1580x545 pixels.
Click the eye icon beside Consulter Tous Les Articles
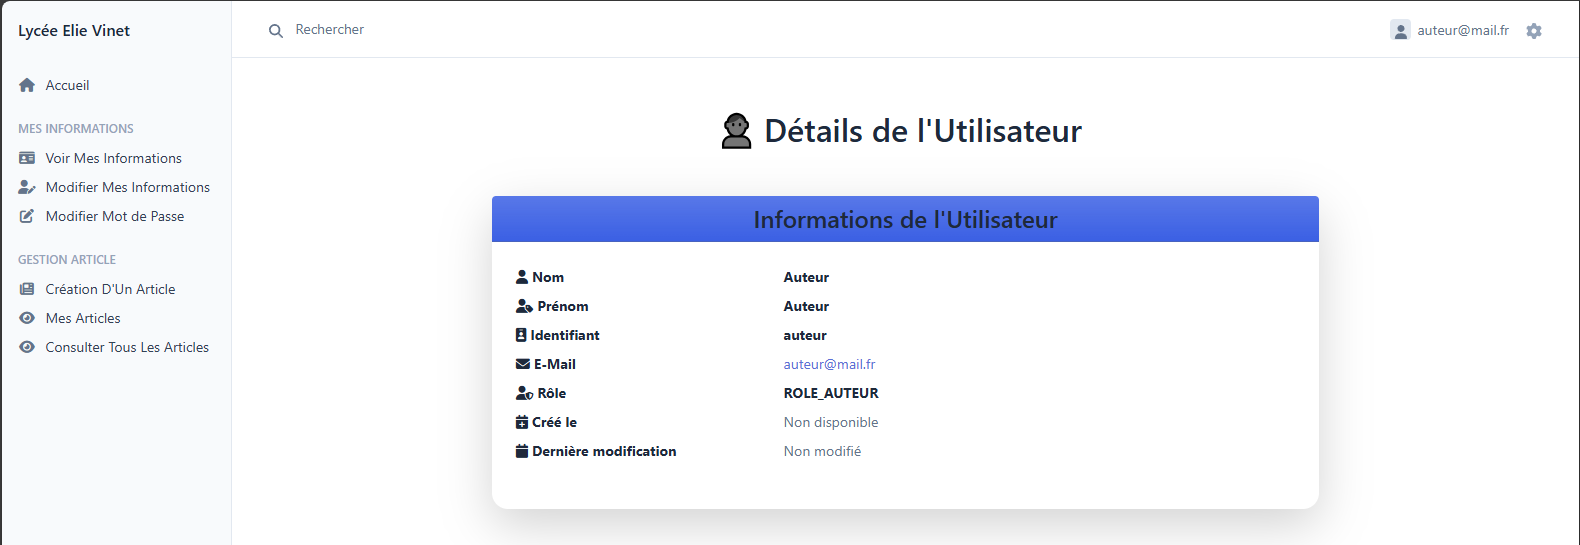coord(27,347)
